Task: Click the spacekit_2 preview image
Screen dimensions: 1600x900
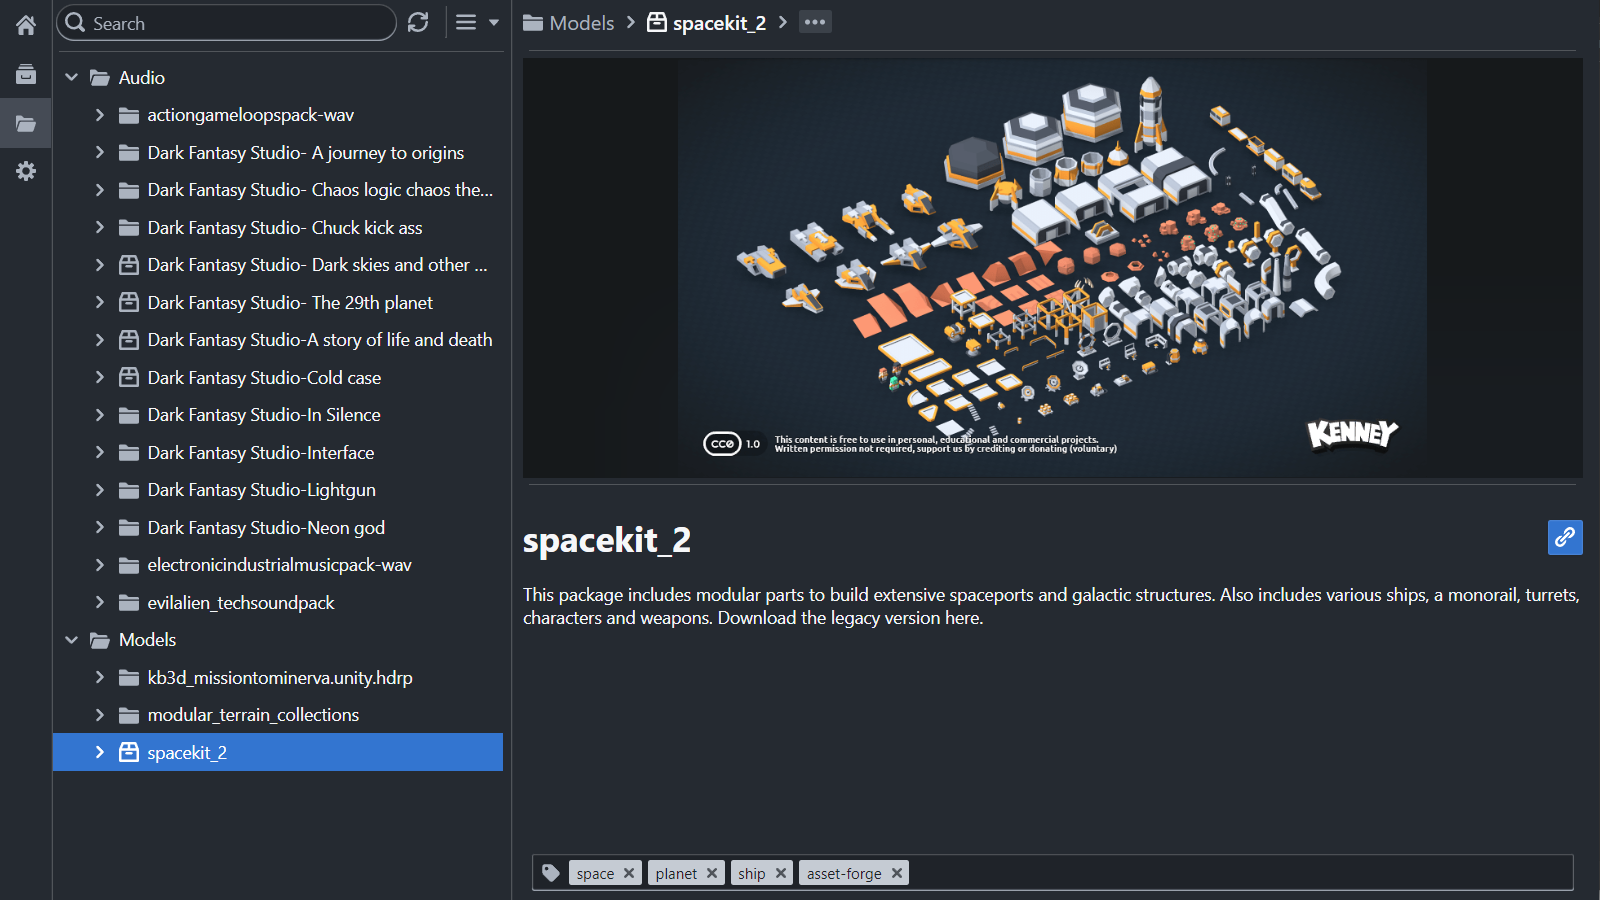Action: tap(1052, 268)
